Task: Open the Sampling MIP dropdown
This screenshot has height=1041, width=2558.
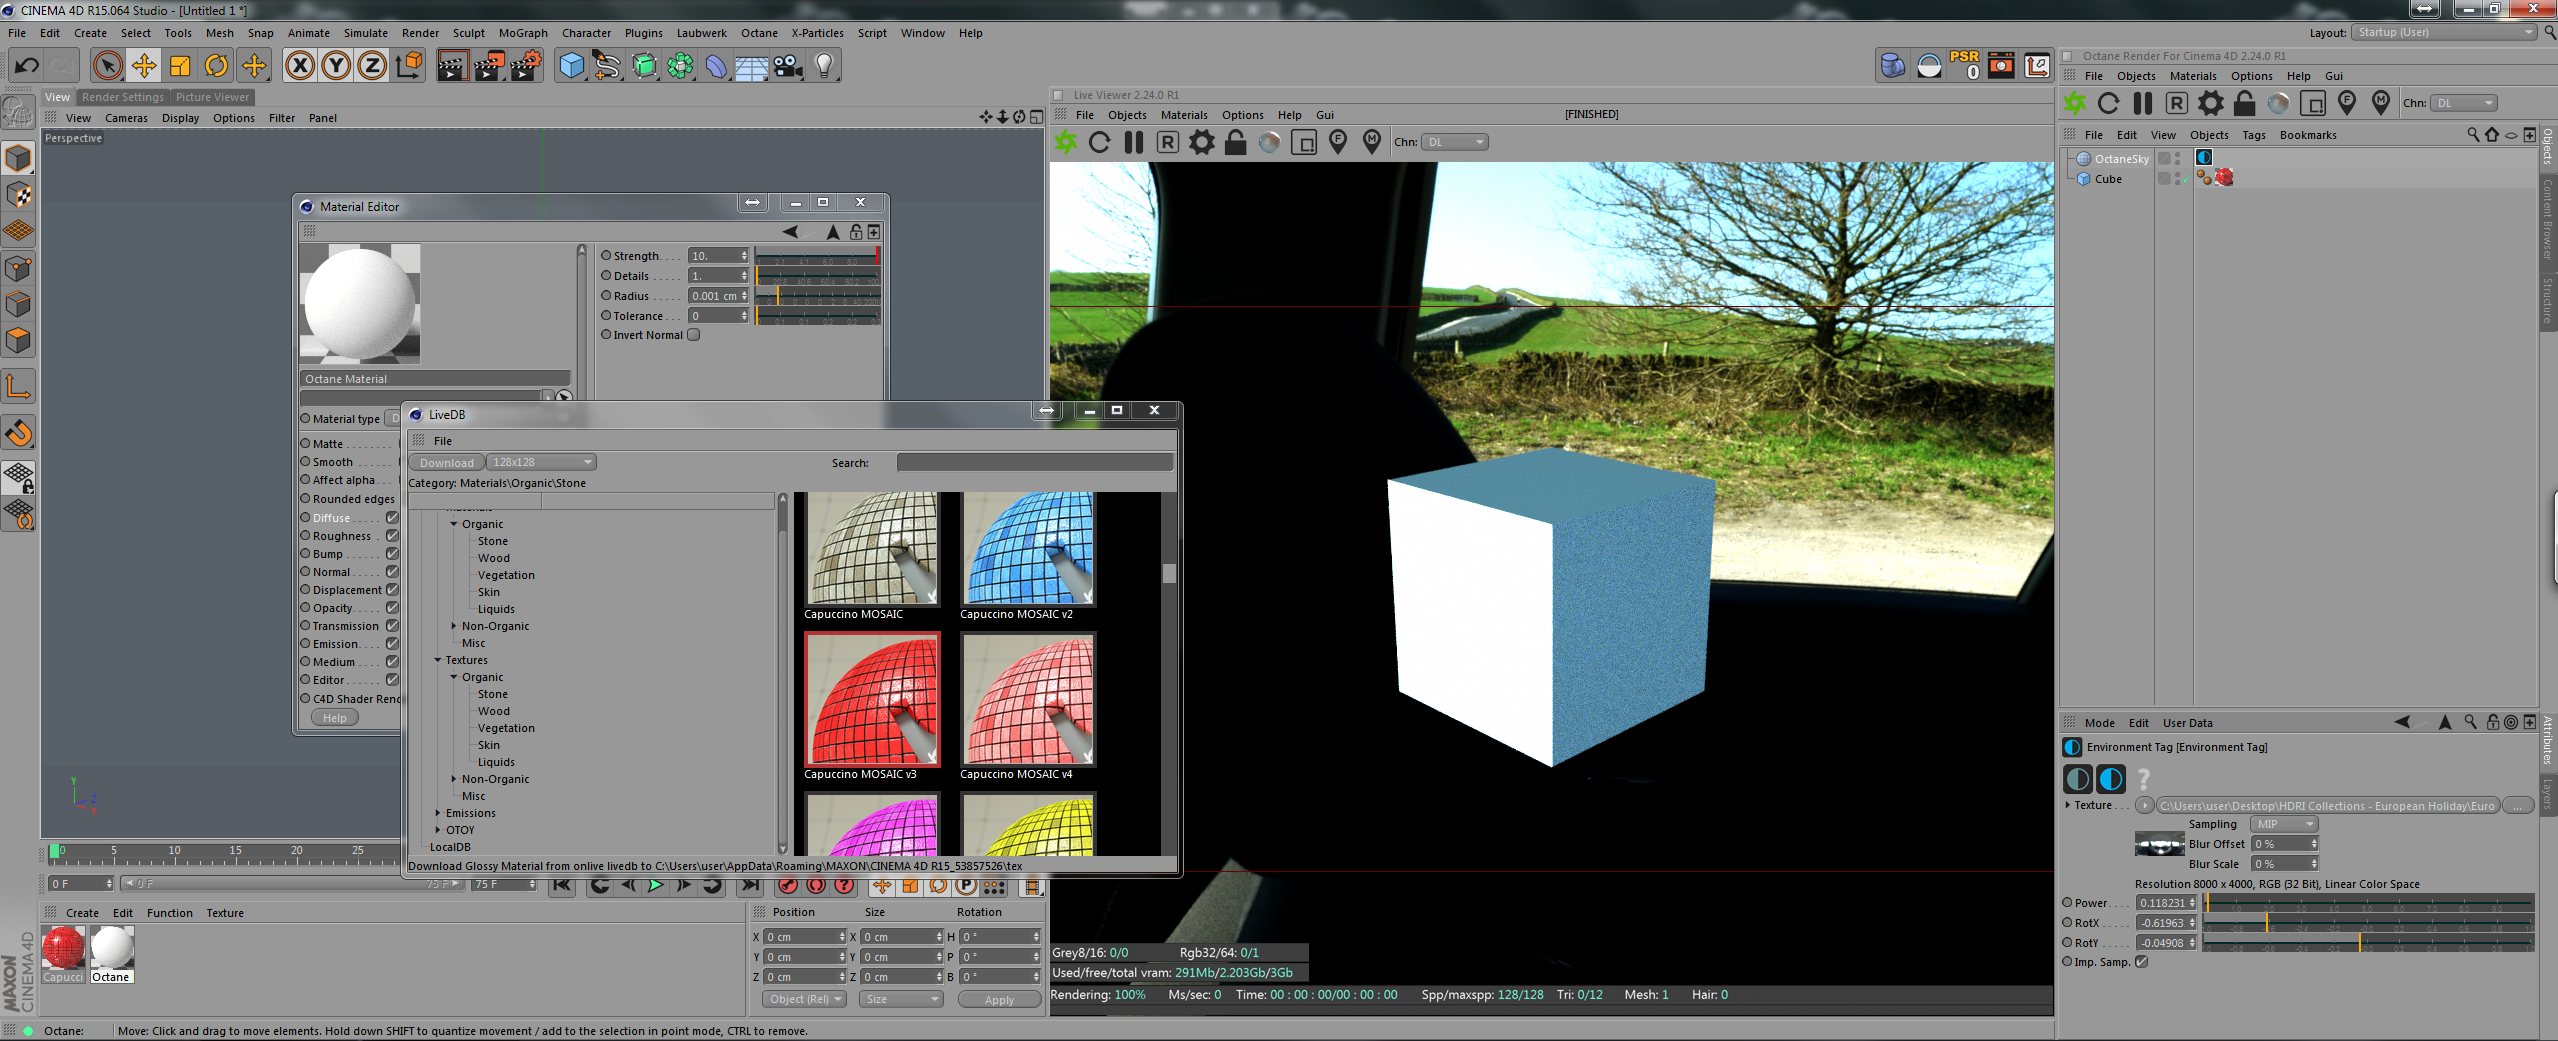Action: [x=2284, y=824]
